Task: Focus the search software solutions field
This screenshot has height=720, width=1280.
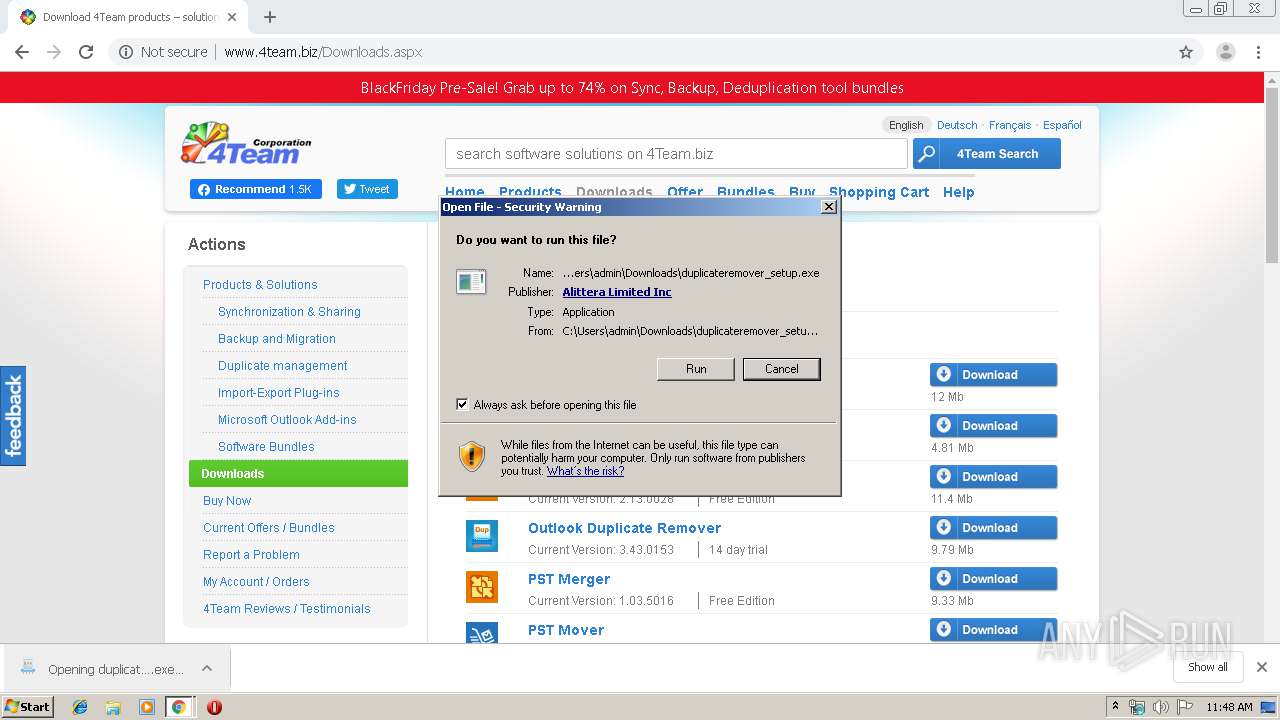Action: (x=676, y=154)
